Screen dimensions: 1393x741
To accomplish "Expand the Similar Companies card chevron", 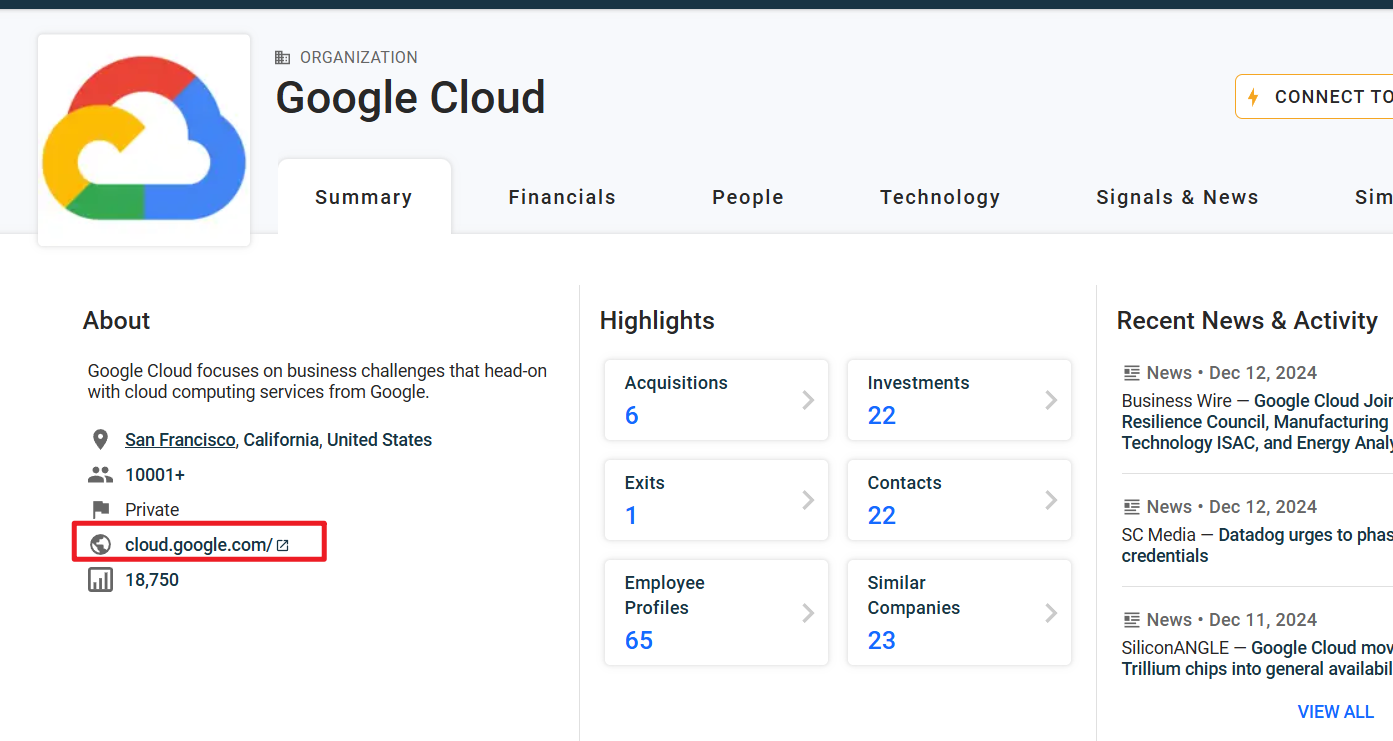I will [1051, 613].
